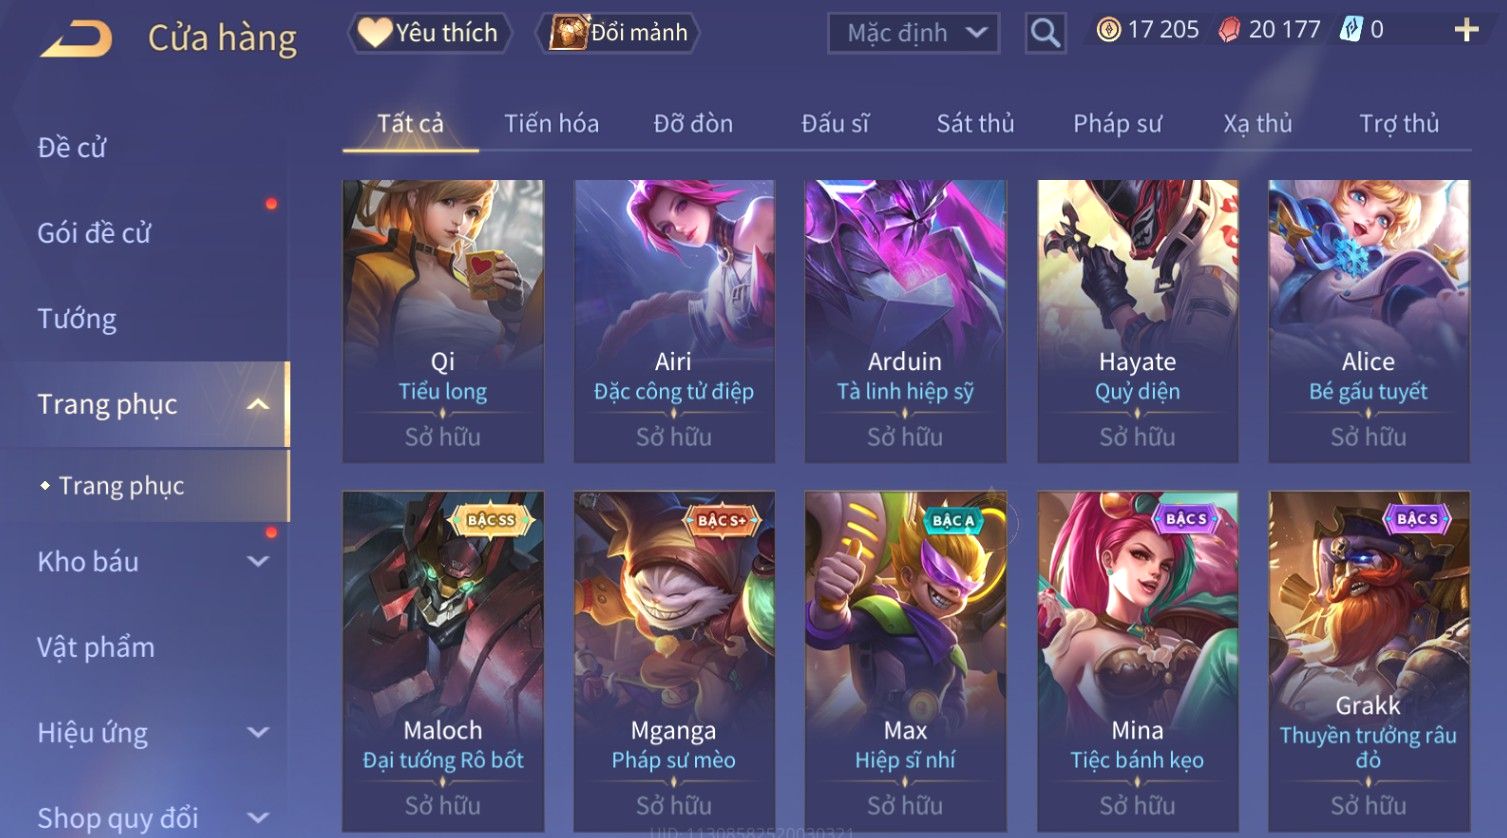Screen dimensions: 1507x838
Task: Open the search magnifier icon
Action: (1045, 33)
